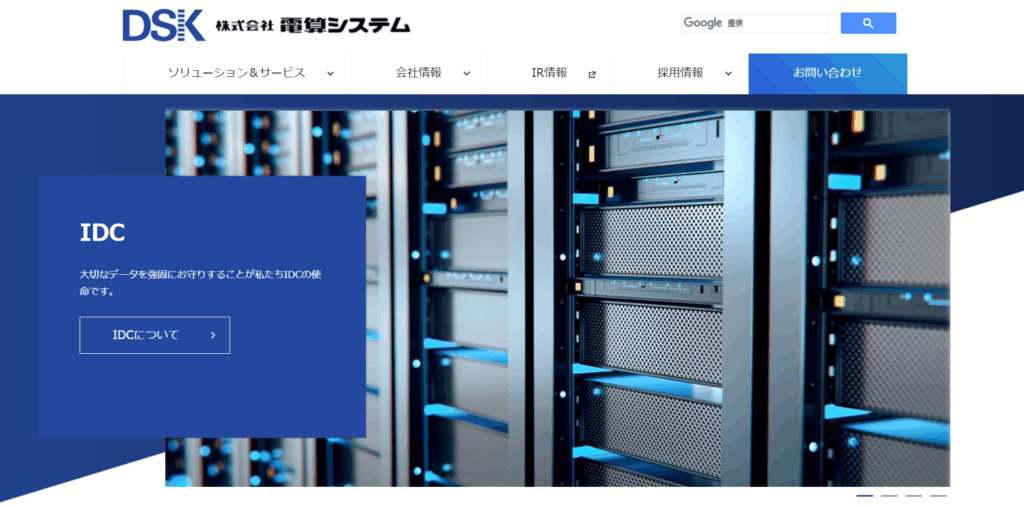The width and height of the screenshot is (1024, 507).
Task: Go to the IR情報 menu item
Action: 549,73
